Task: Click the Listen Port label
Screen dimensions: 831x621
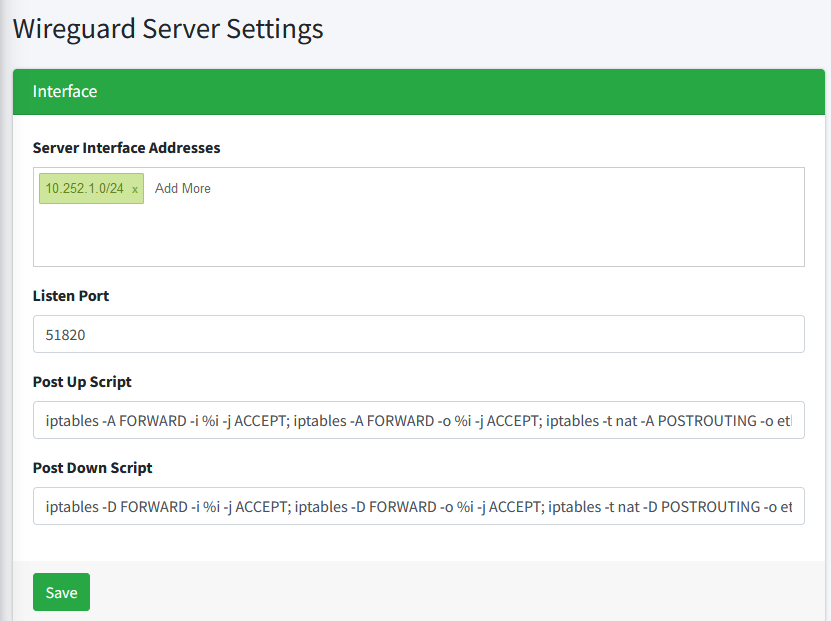Action: [x=71, y=296]
